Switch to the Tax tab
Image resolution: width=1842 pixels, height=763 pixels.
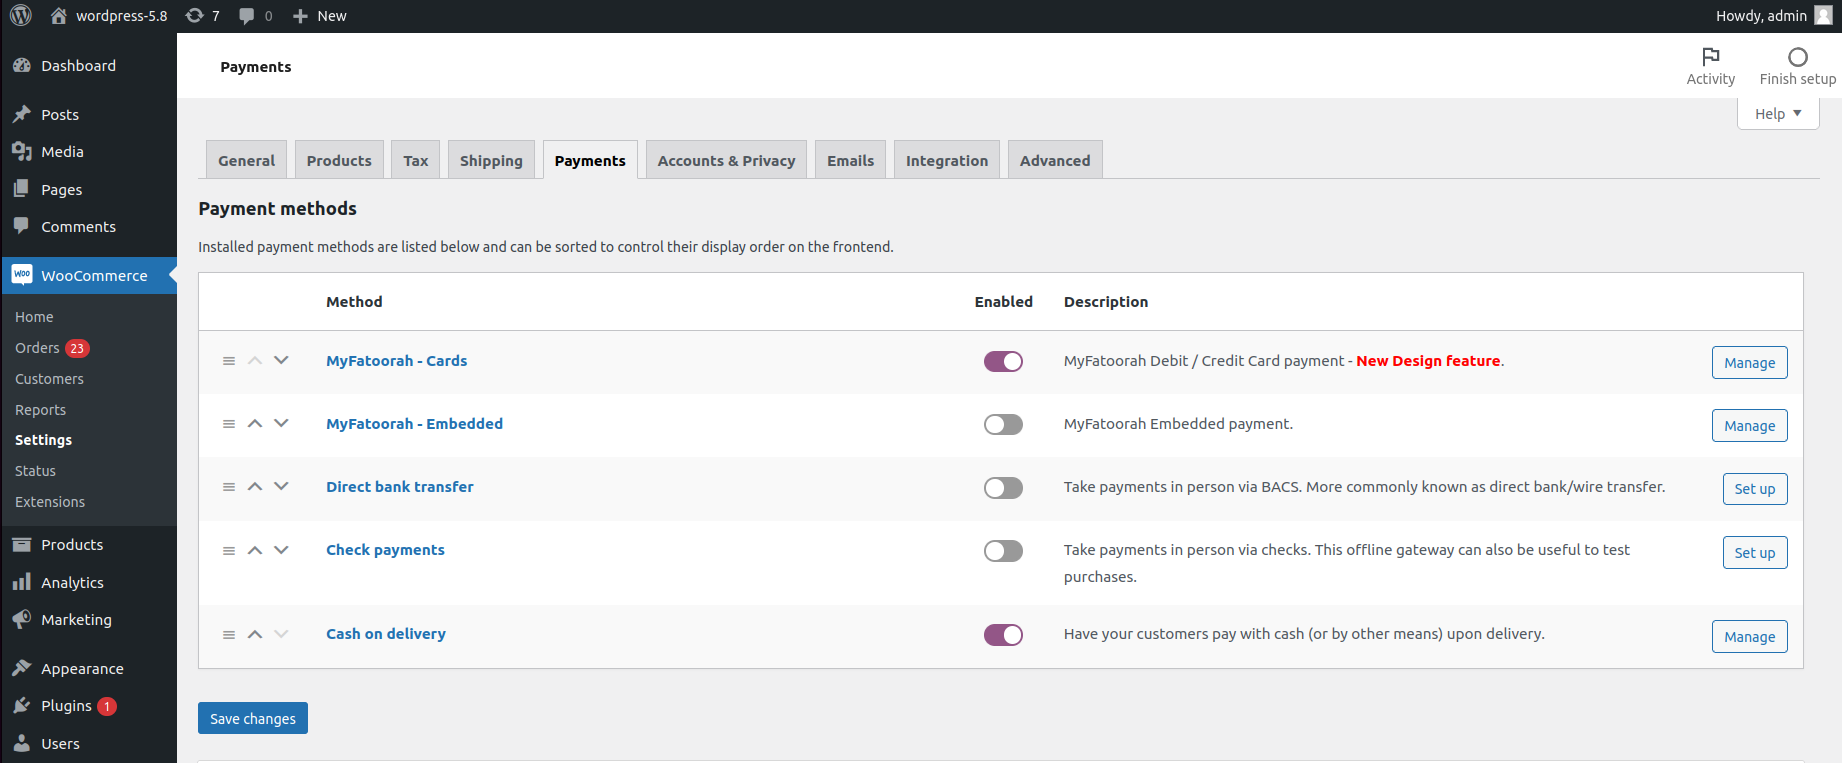click(416, 160)
